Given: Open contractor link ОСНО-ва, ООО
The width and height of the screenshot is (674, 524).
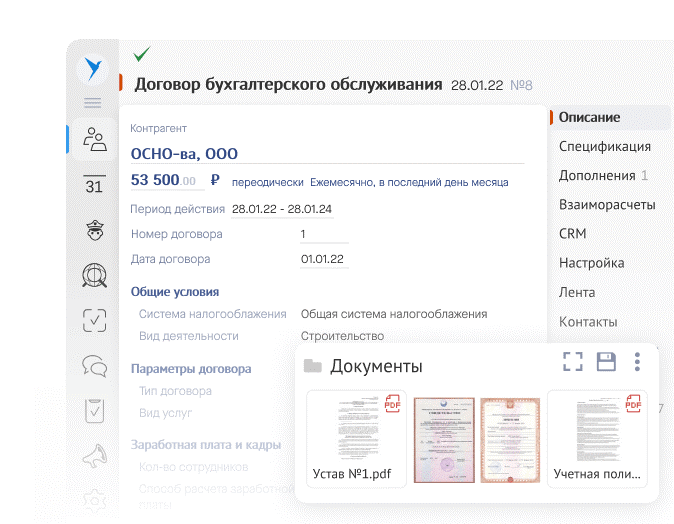Looking at the screenshot, I should (184, 153).
